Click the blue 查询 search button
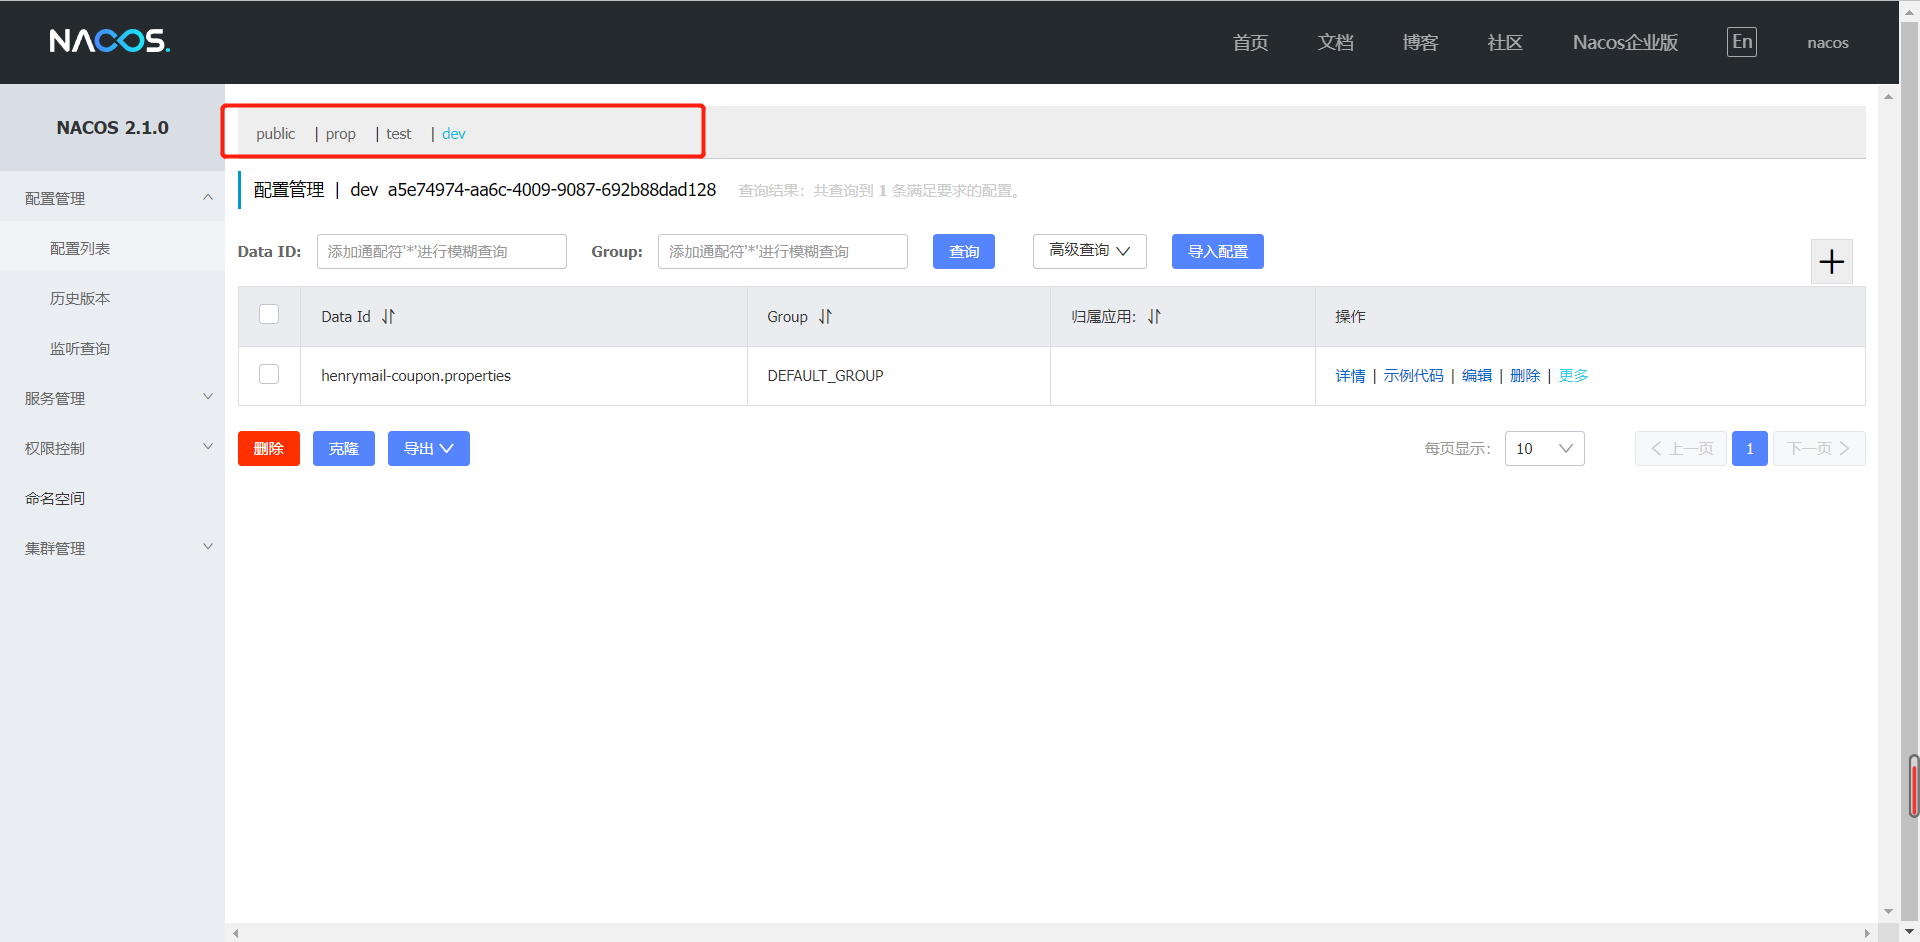The width and height of the screenshot is (1920, 942). pos(963,252)
